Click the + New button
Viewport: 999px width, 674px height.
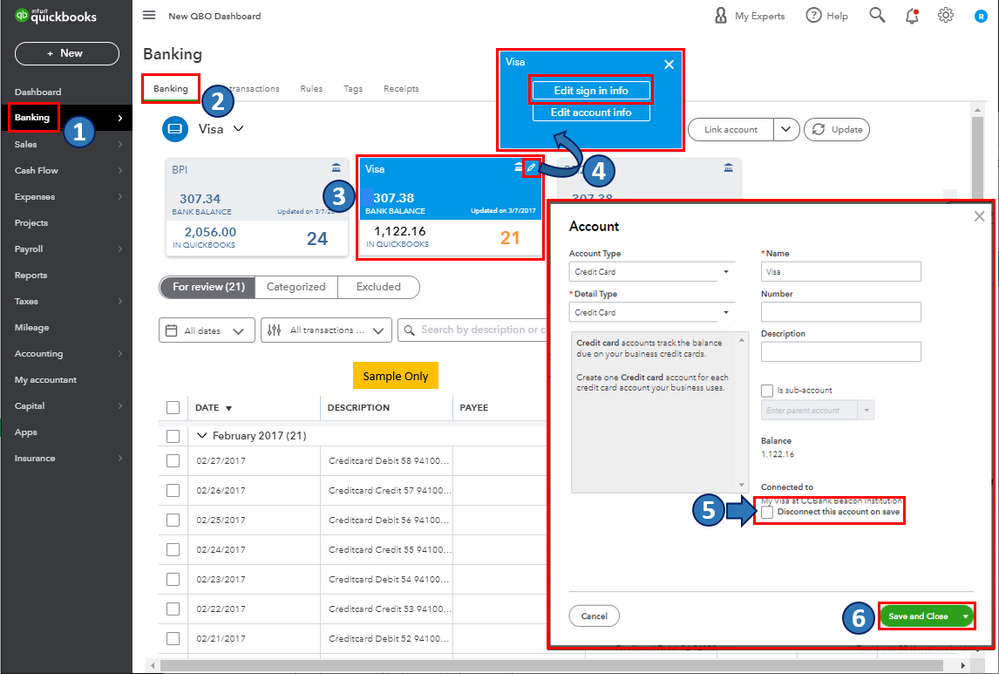(x=66, y=54)
